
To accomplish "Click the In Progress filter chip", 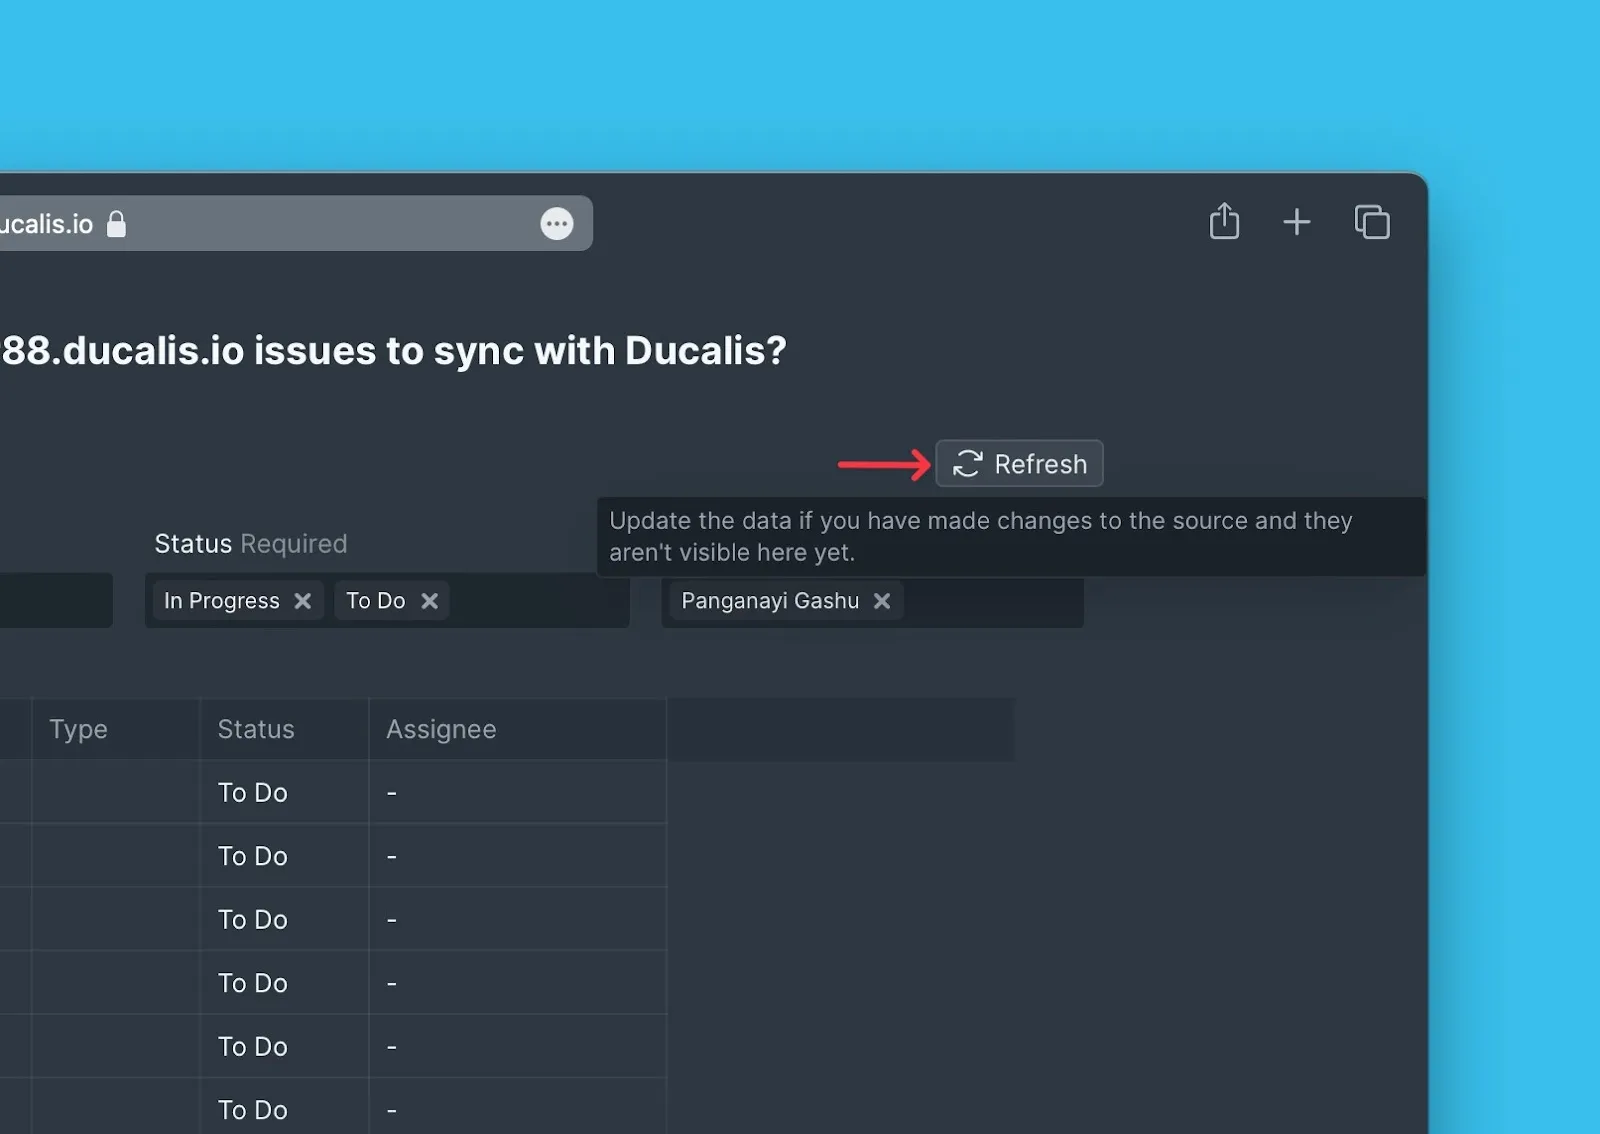I will coord(222,601).
